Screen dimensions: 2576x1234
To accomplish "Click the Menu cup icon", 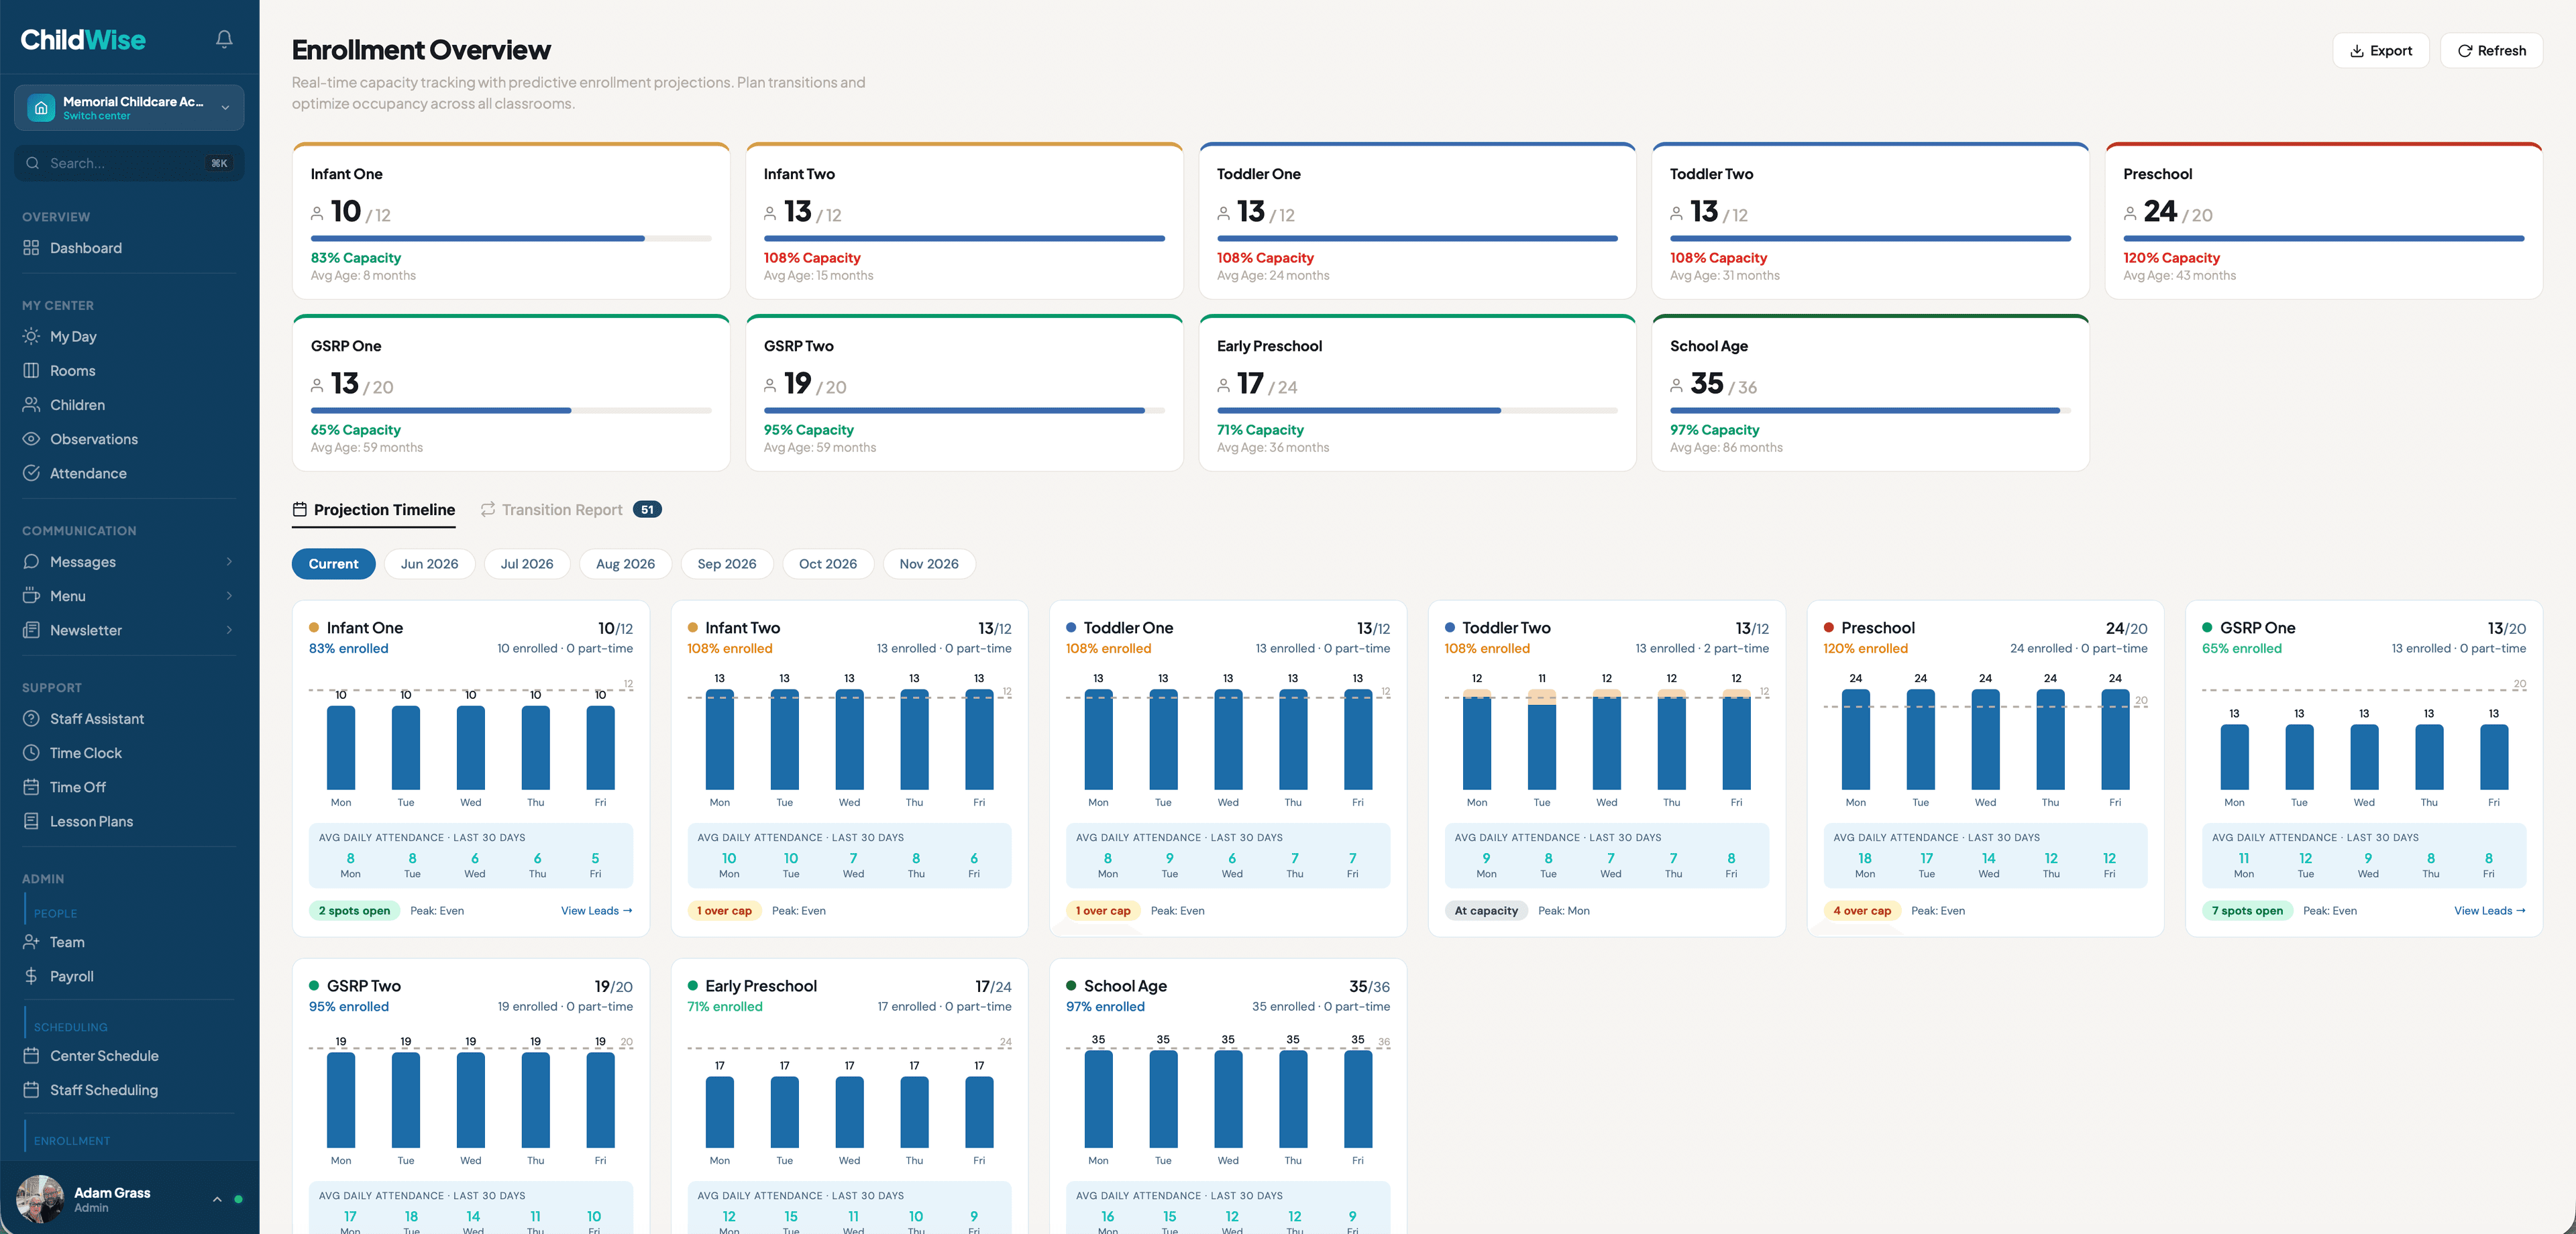I will pyautogui.click(x=31, y=596).
